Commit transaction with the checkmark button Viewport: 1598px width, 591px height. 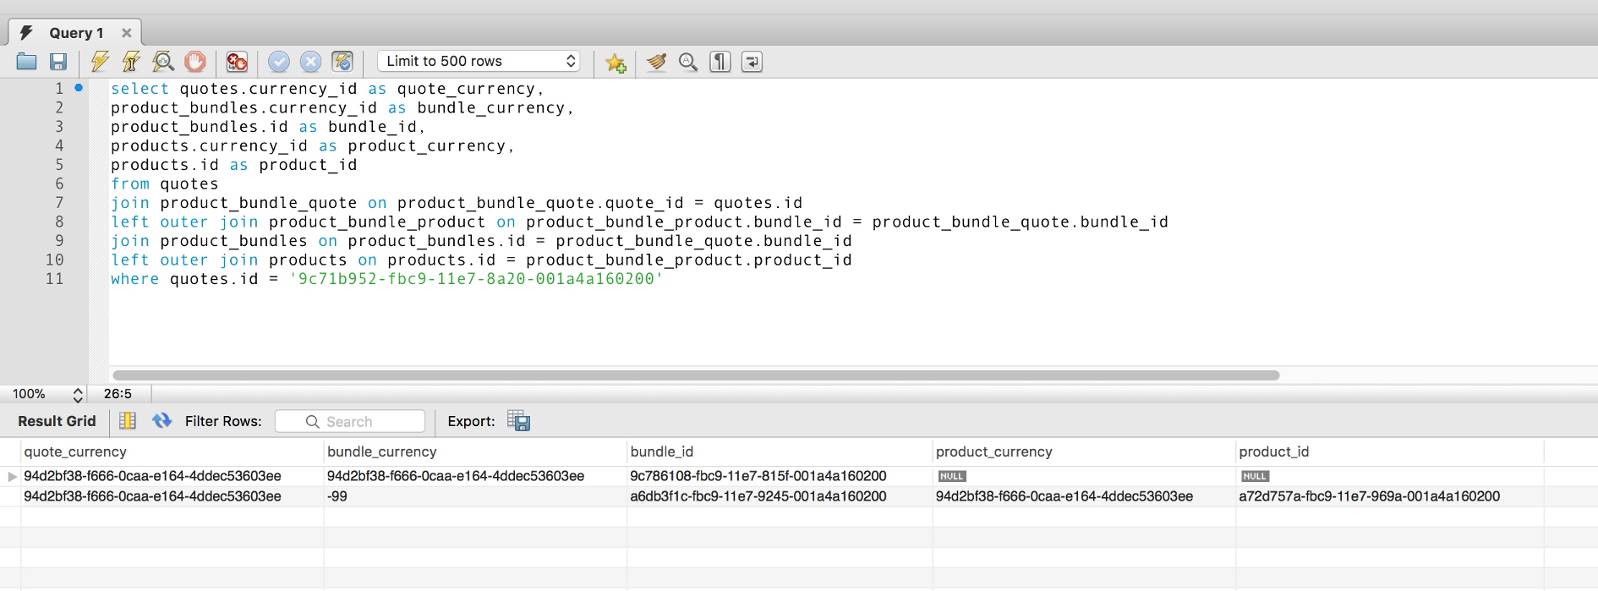tap(279, 62)
